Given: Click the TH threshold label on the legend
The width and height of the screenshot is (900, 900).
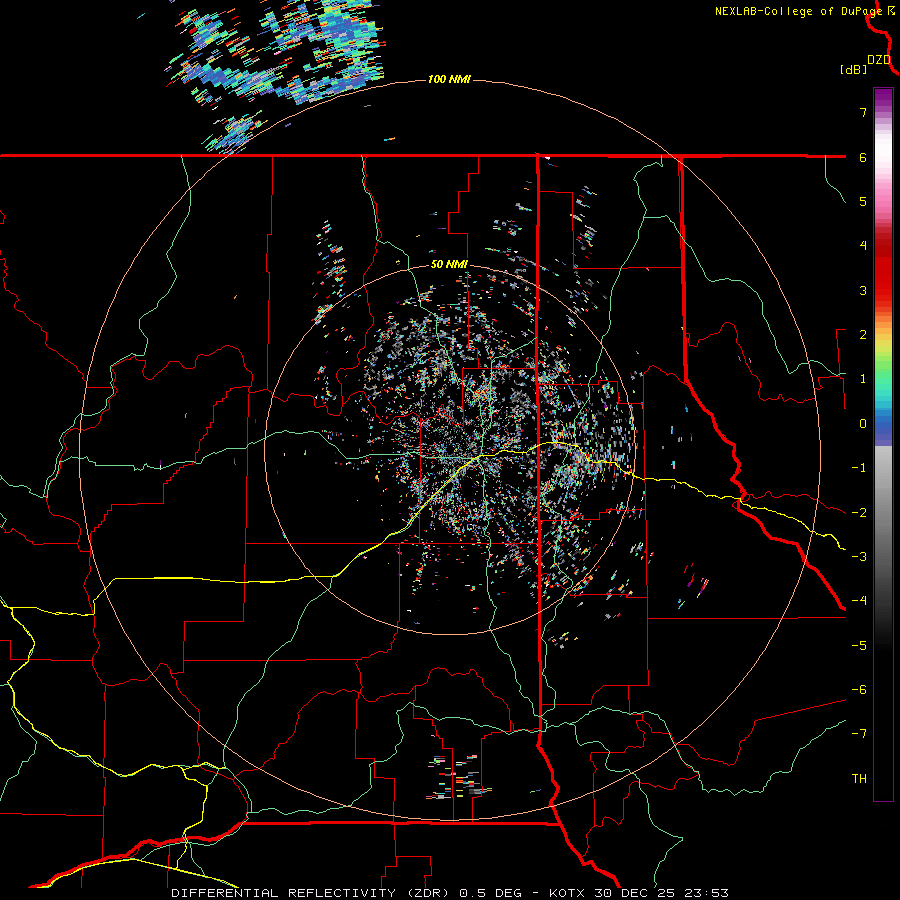Looking at the screenshot, I should coord(859,779).
